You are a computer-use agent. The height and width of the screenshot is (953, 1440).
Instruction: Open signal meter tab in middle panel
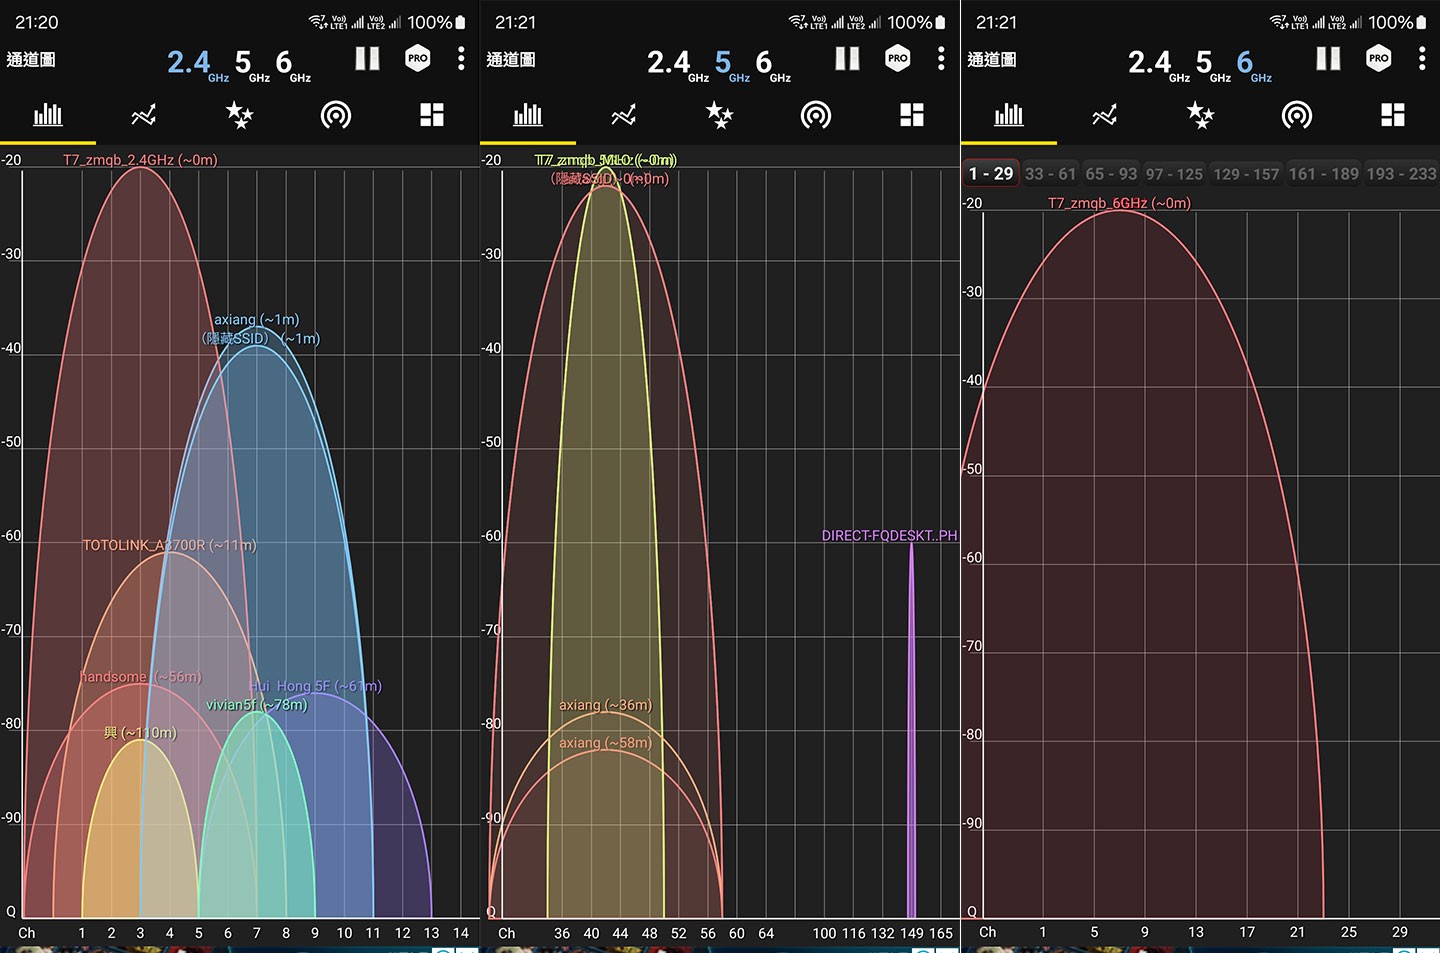pos(816,115)
